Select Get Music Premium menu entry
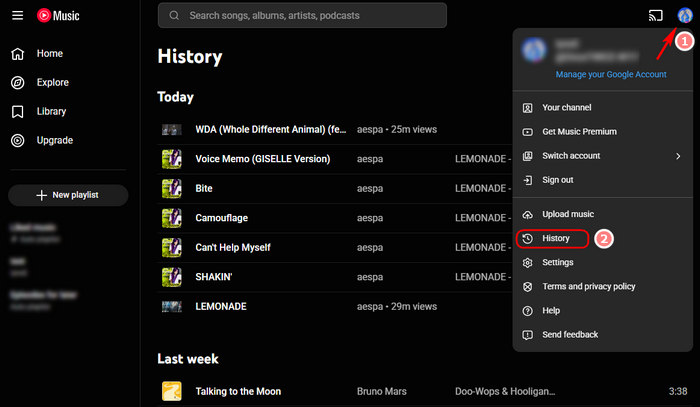Screen dimensions: 700x407 pyautogui.click(x=603, y=132)
